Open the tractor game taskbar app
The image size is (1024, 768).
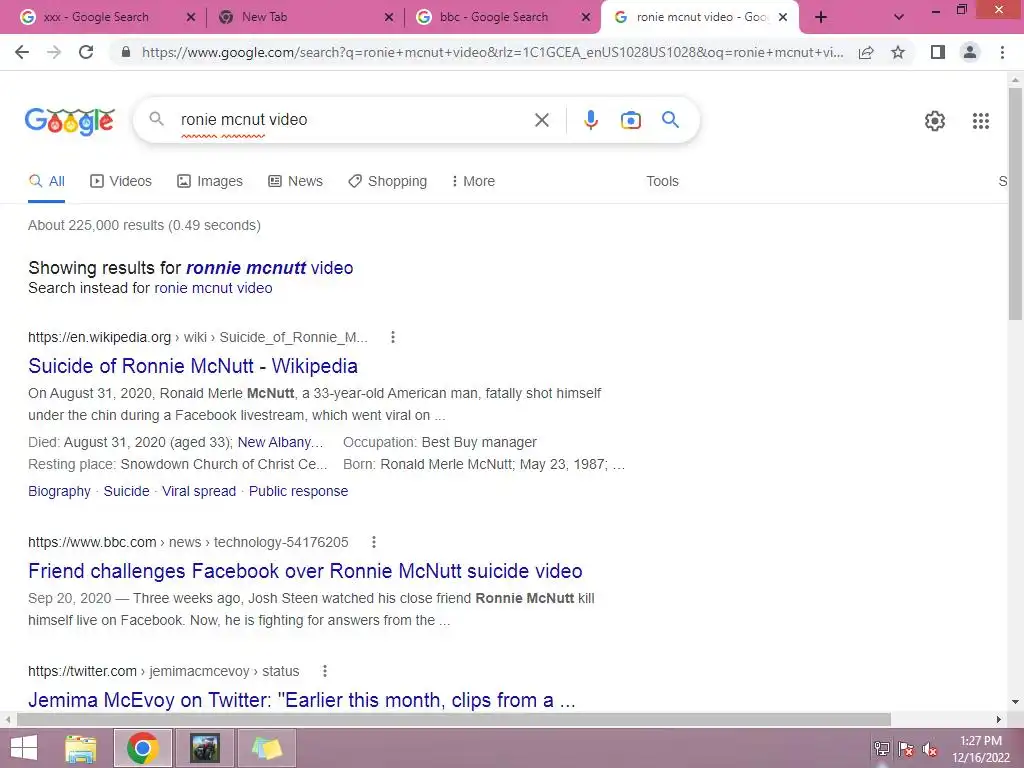click(x=205, y=748)
